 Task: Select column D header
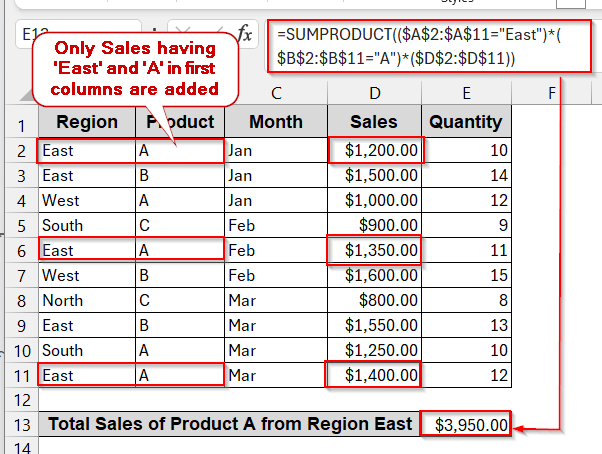(374, 94)
